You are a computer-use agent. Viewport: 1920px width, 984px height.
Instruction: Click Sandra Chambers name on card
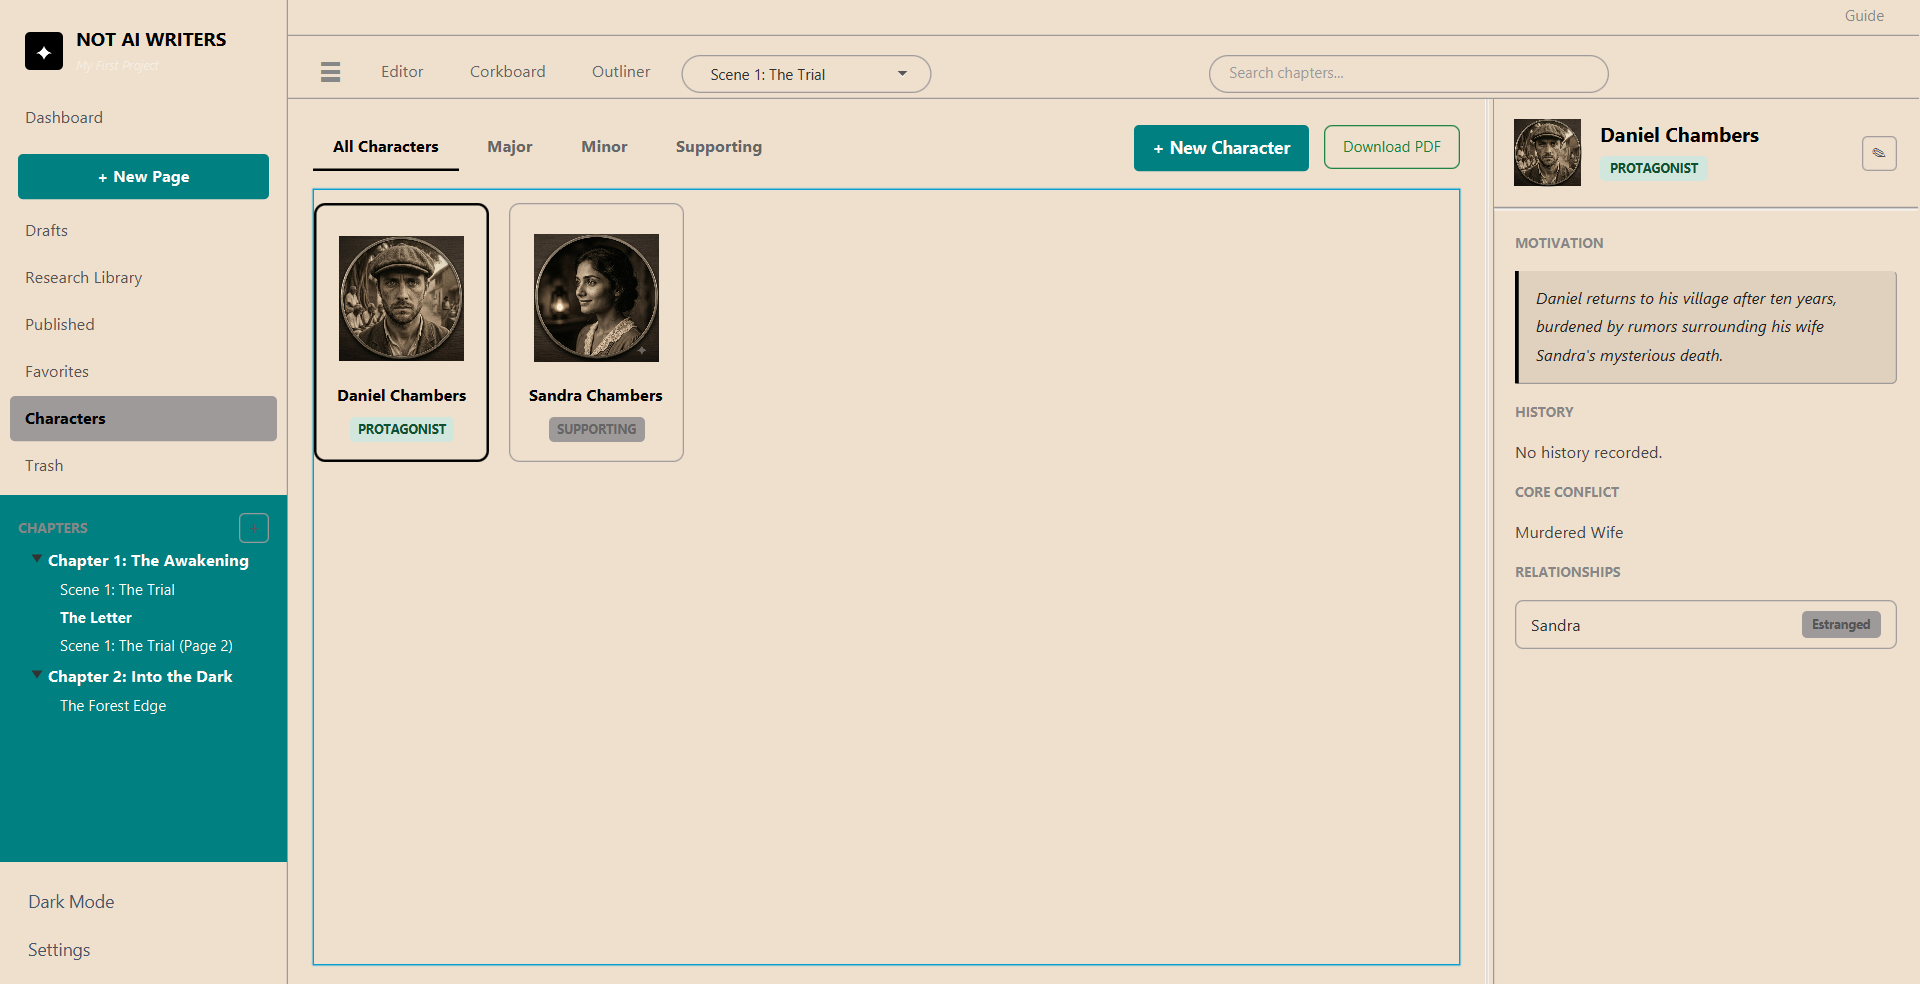[596, 396]
